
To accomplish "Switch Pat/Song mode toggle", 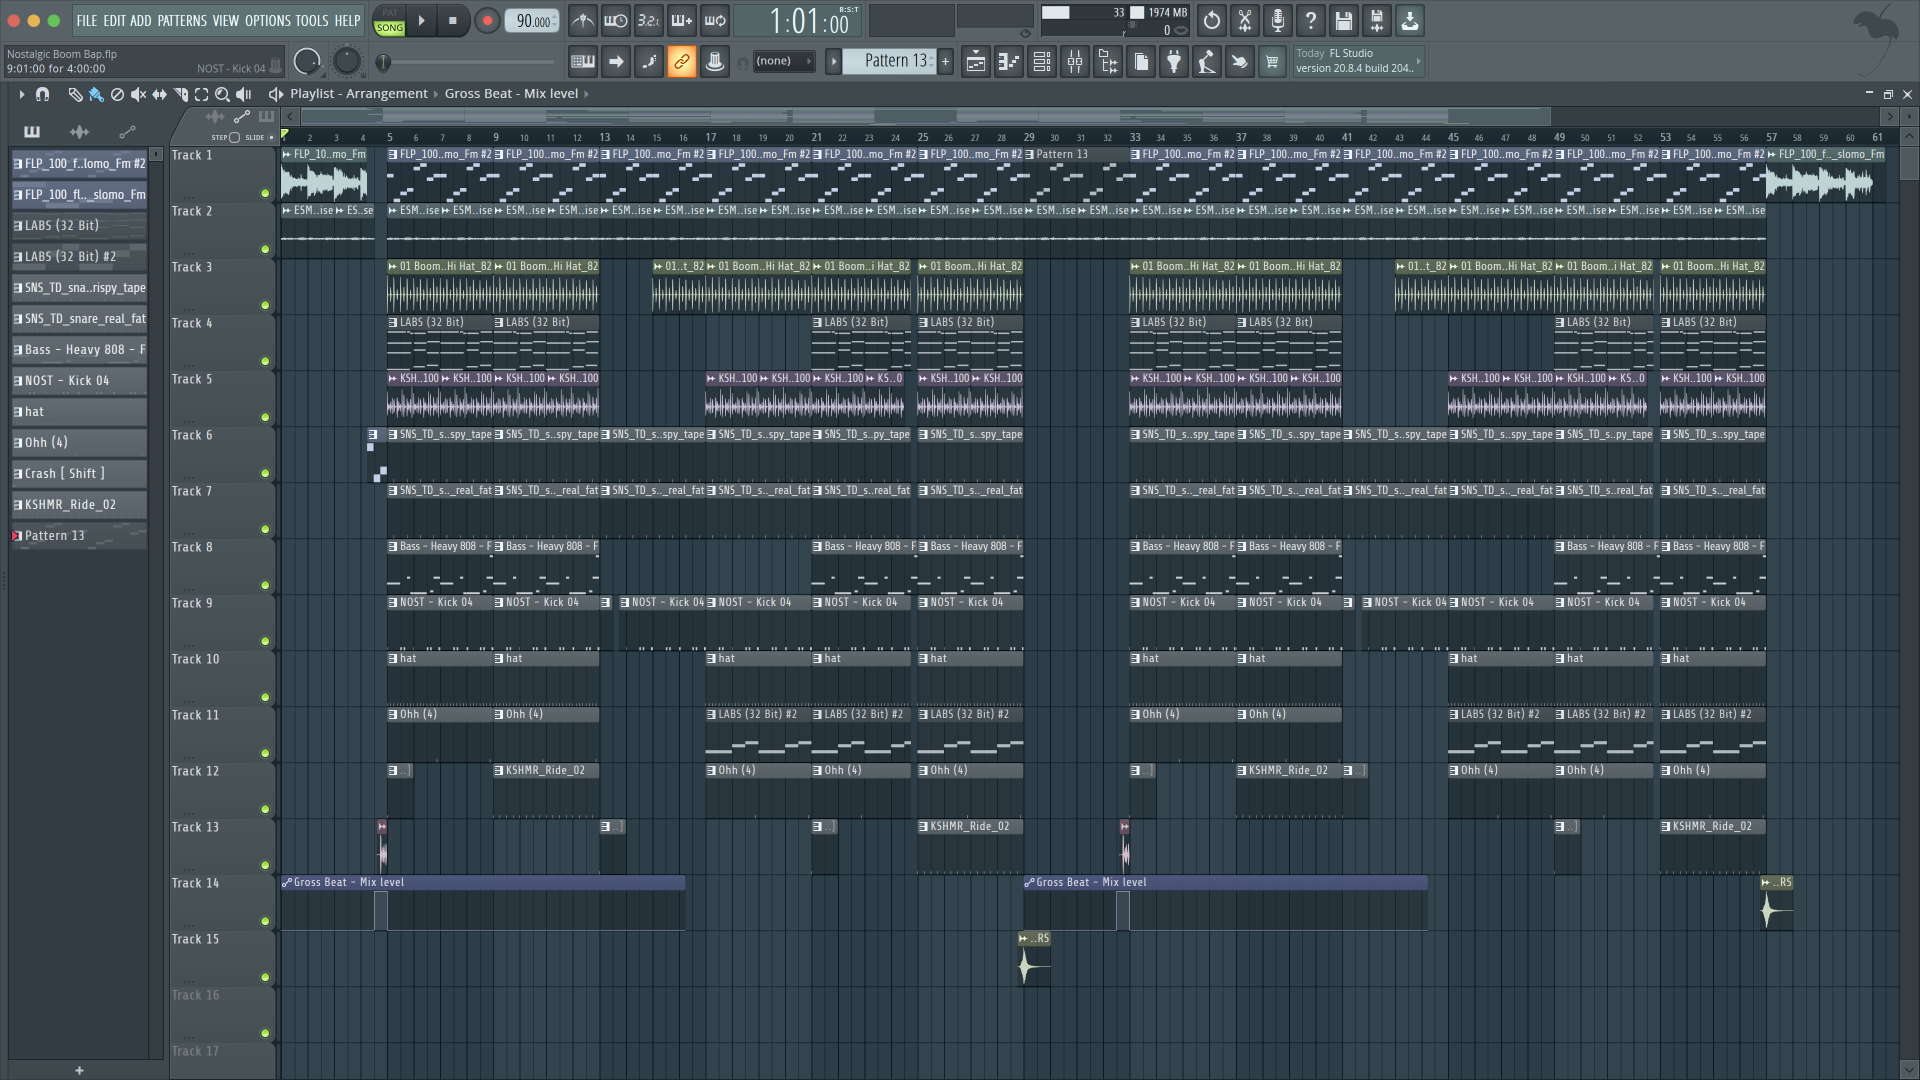I will tap(389, 21).
